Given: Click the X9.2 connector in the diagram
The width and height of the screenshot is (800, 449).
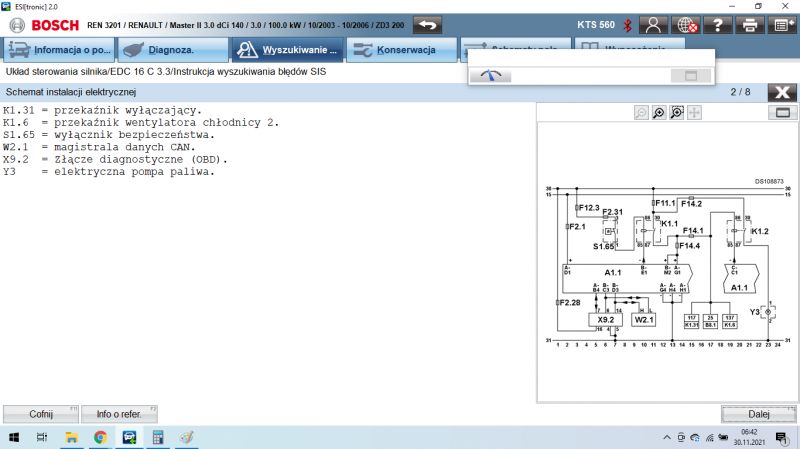Looking at the screenshot, I should click(606, 320).
